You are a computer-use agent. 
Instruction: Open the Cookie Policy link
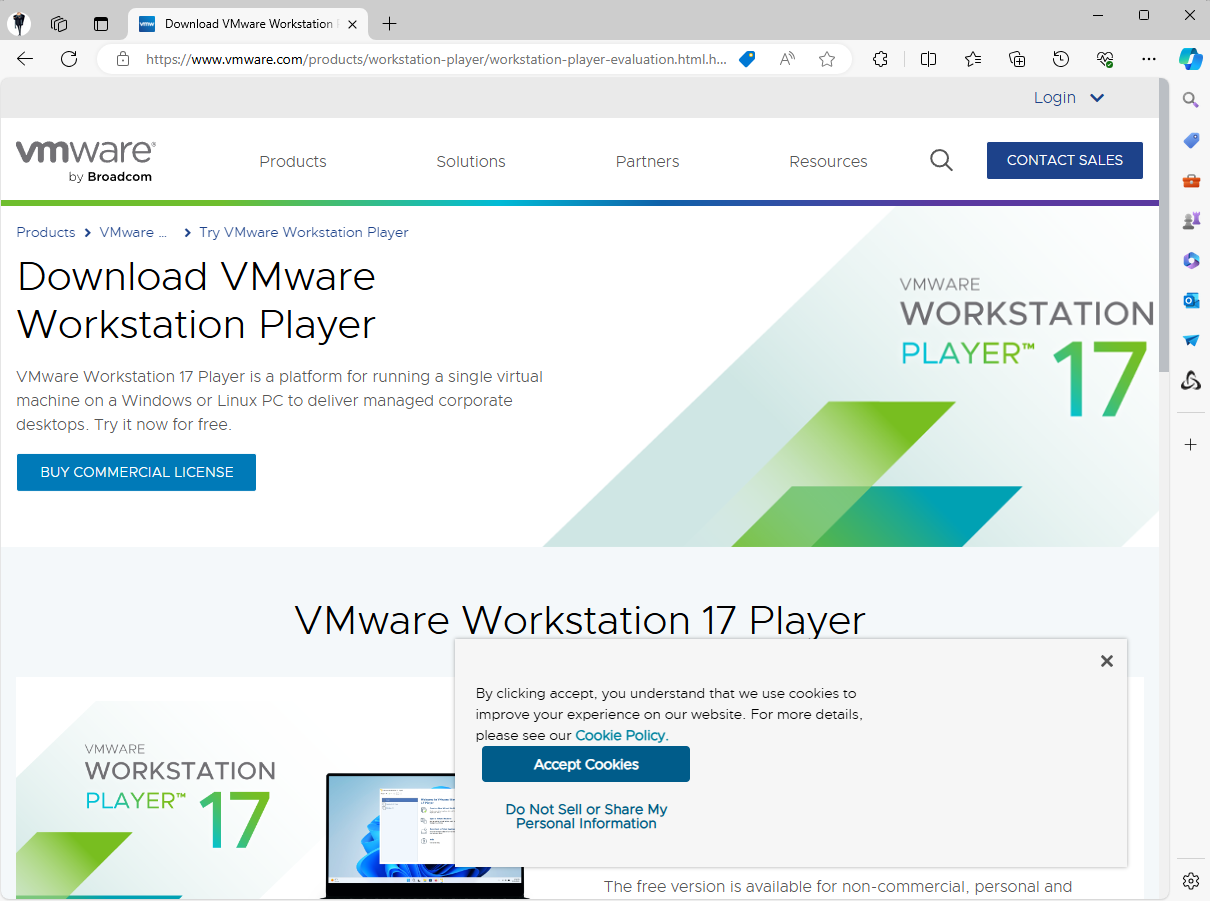[620, 735]
